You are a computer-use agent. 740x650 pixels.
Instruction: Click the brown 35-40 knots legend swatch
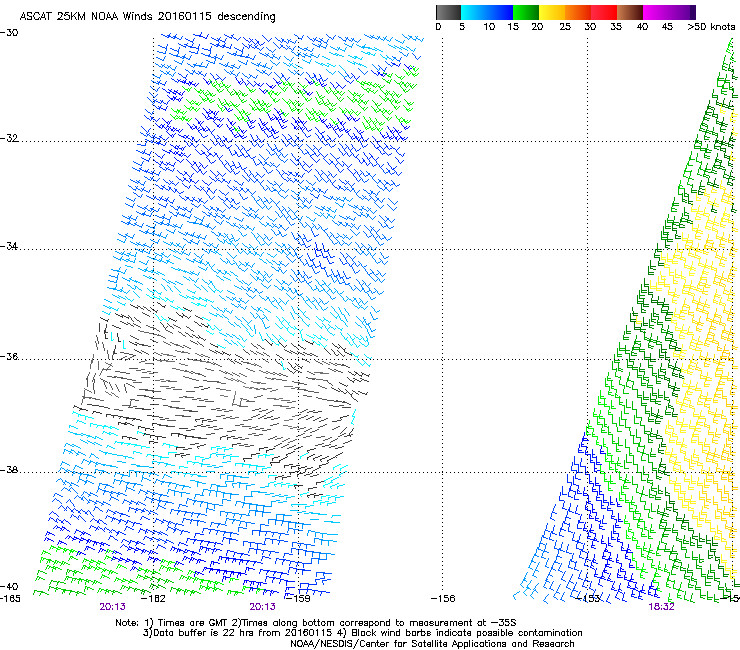coord(630,12)
